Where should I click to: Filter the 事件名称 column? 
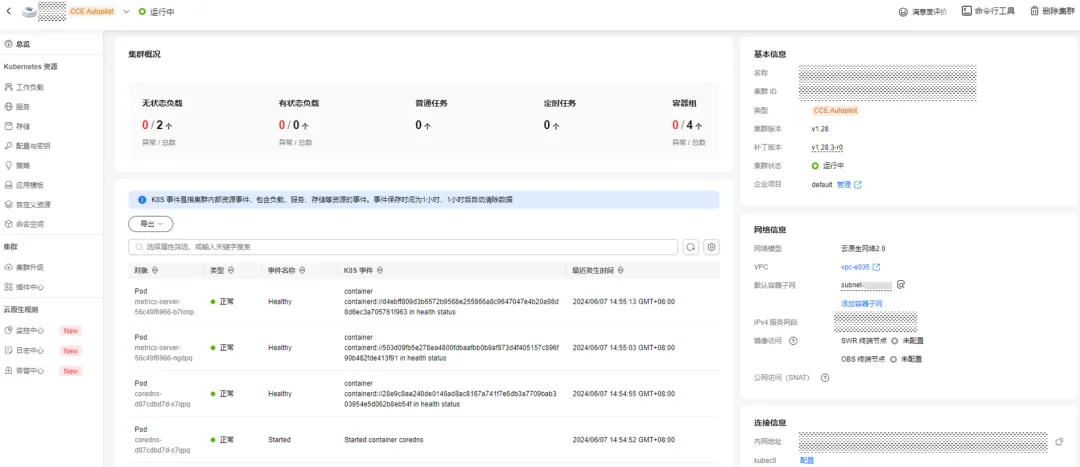303,271
